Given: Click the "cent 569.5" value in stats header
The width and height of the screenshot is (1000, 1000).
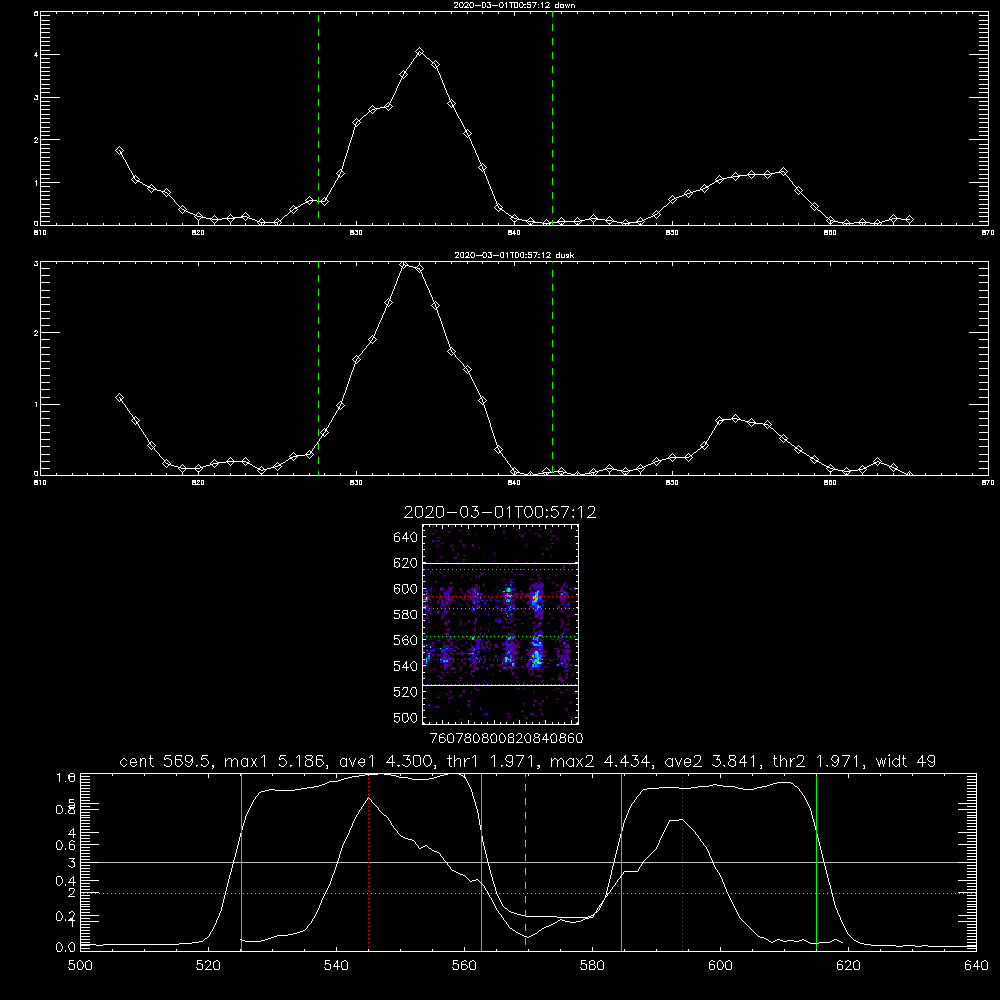Looking at the screenshot, I should [166, 761].
